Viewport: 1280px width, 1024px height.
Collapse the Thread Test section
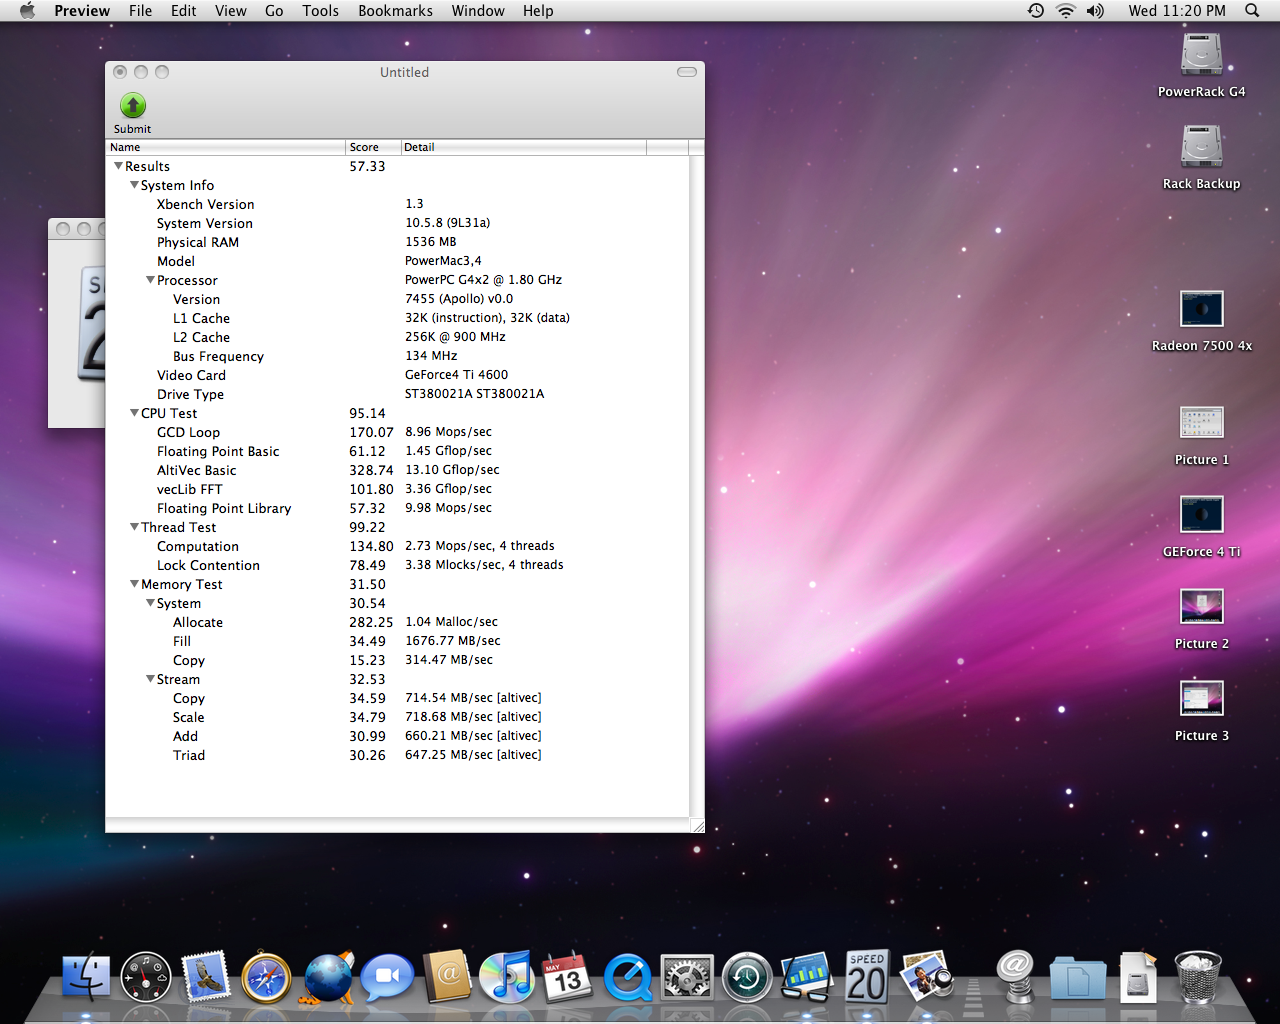tap(134, 527)
